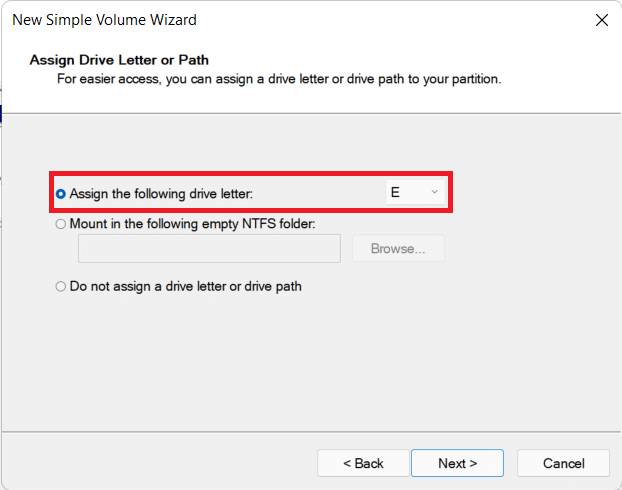This screenshot has height=490, width=622.
Task: Click the selected letter E in the combo
Action: click(396, 192)
